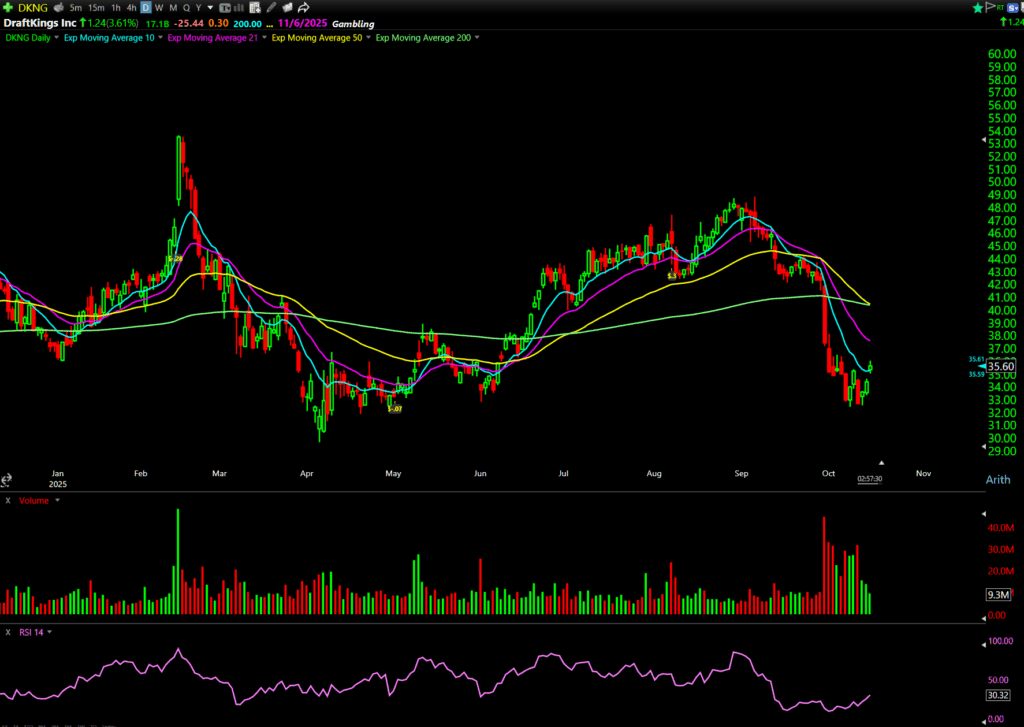This screenshot has width=1024, height=727.
Task: Click the flag icon in top right
Action: tap(989, 8)
